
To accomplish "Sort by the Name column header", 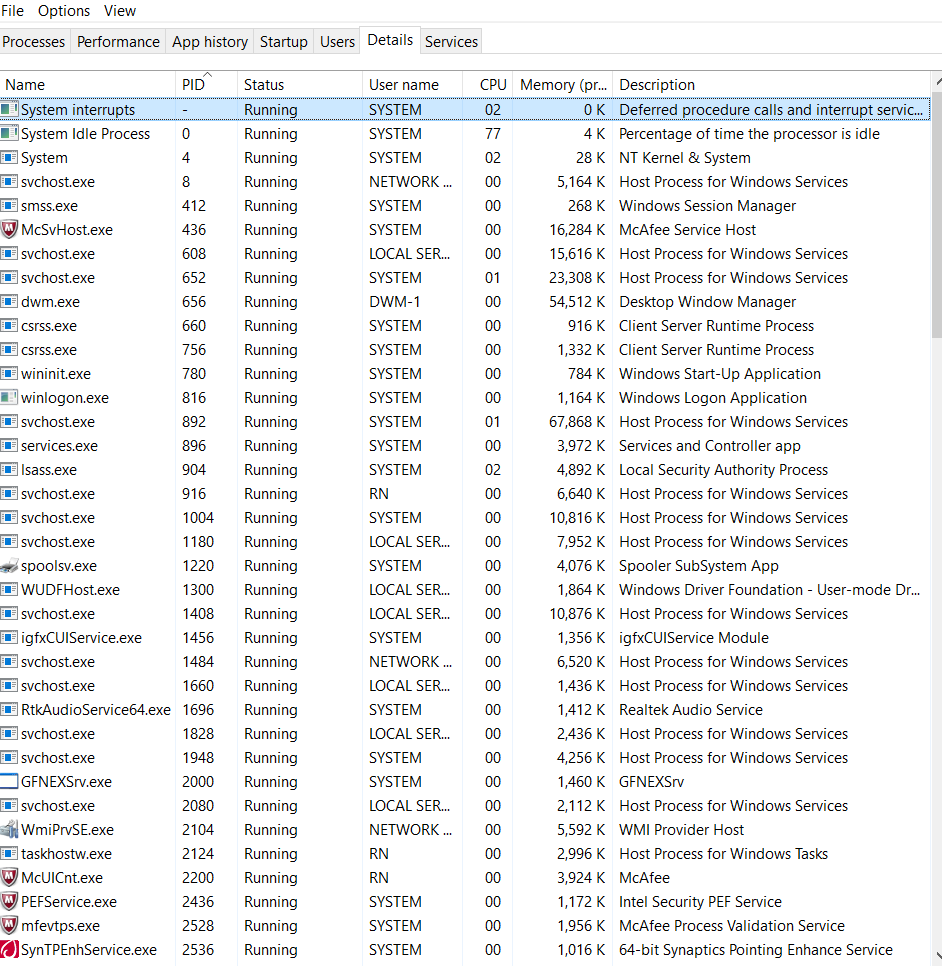I will point(87,84).
